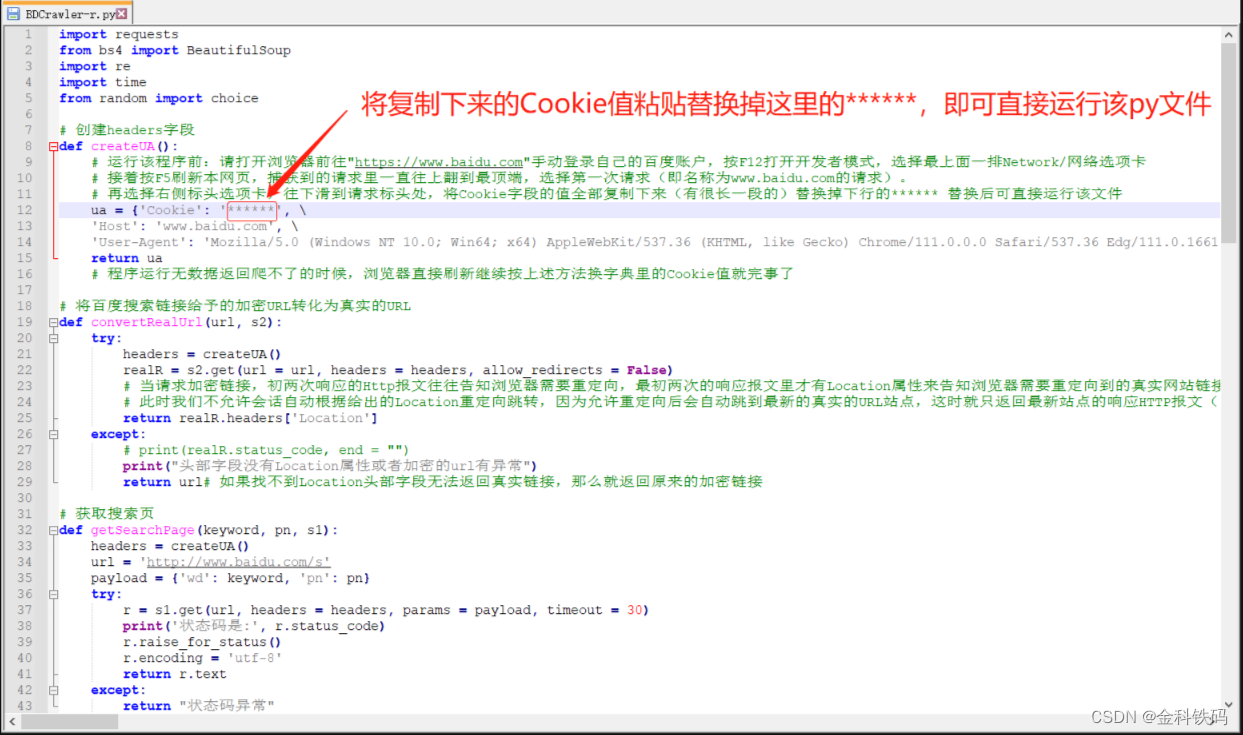
Task: Click the 'createUA' function name on line 8
Action: [x=123, y=146]
